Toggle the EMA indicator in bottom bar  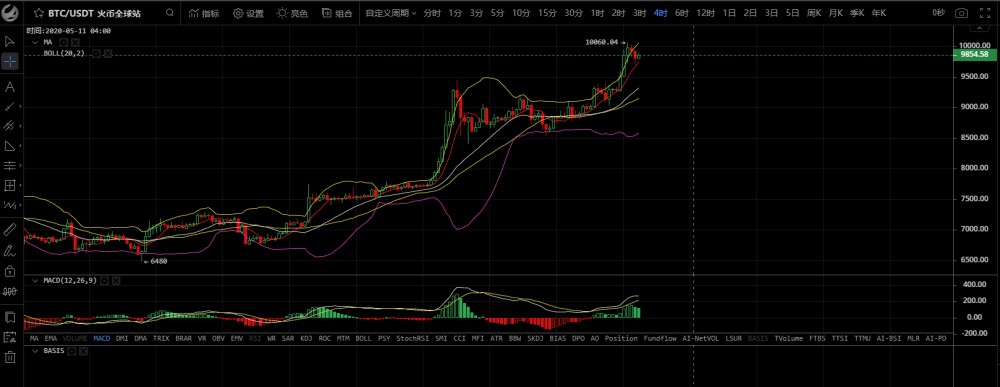click(51, 338)
